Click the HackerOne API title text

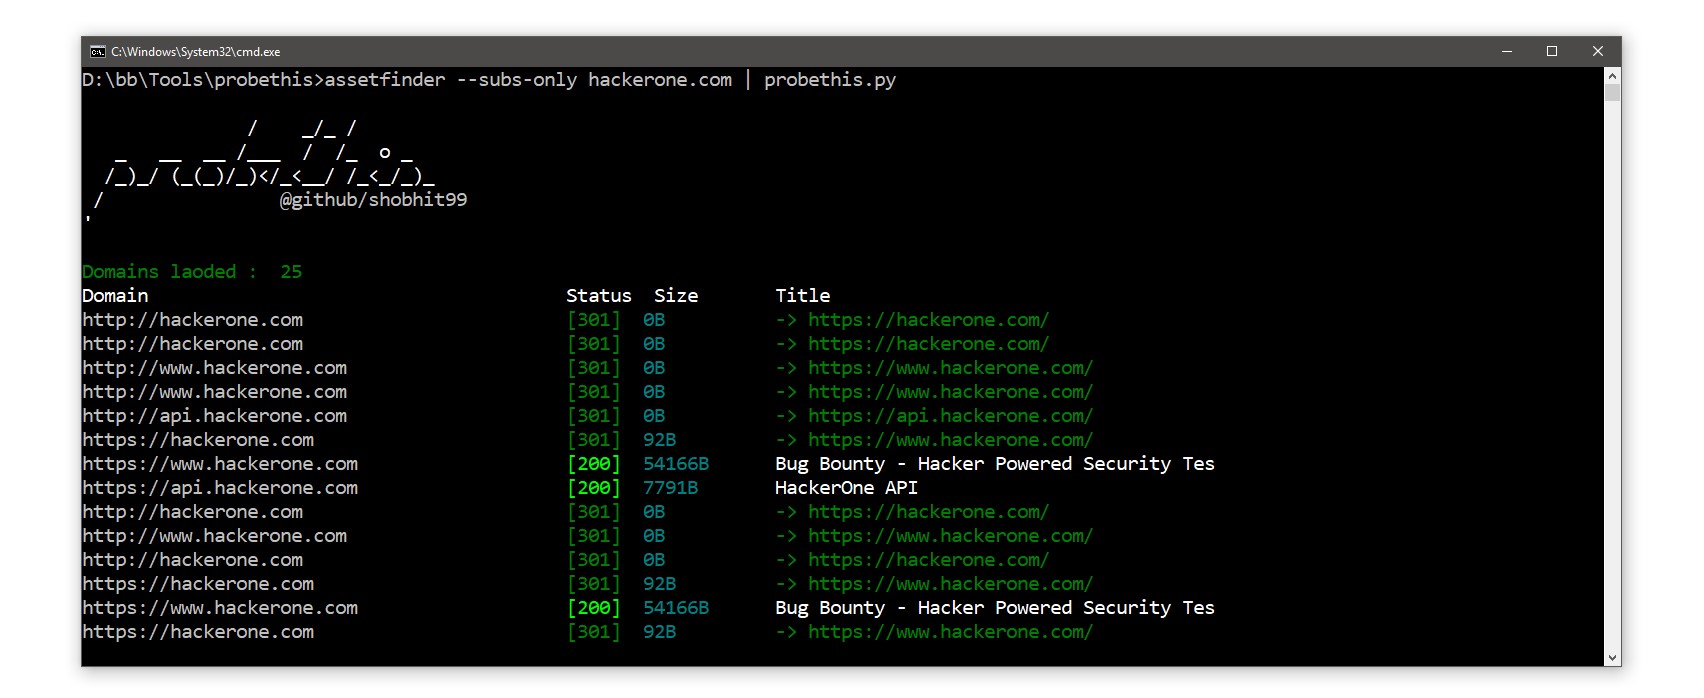[846, 488]
